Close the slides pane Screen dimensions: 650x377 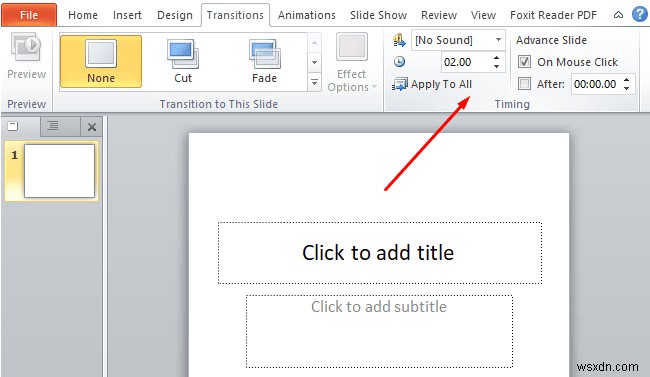(x=92, y=127)
